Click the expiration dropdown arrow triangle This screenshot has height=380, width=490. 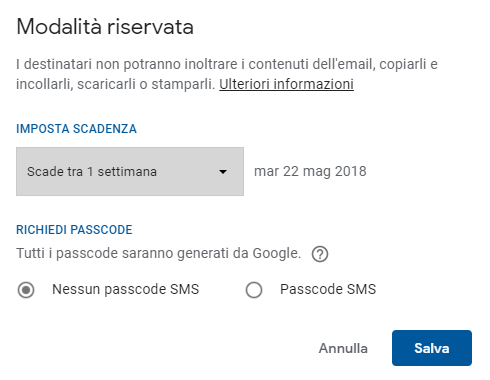(223, 172)
